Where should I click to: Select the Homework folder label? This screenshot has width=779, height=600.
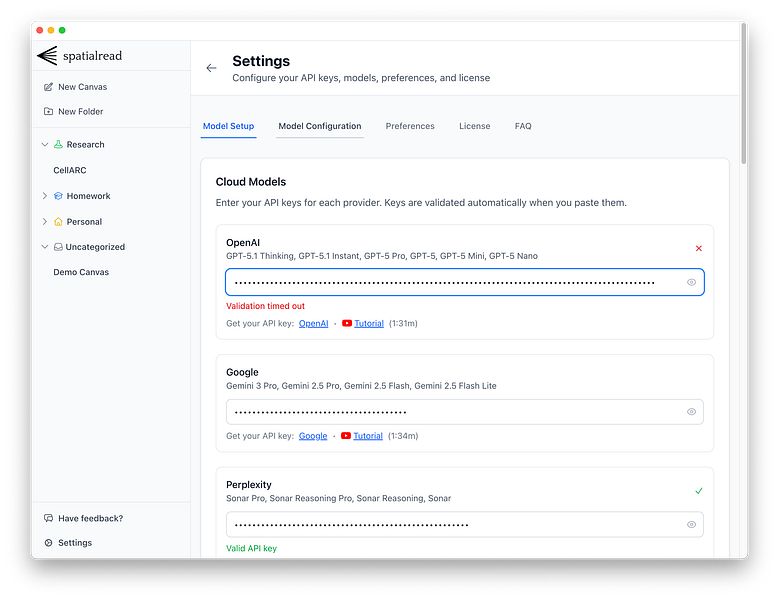tap(88, 196)
